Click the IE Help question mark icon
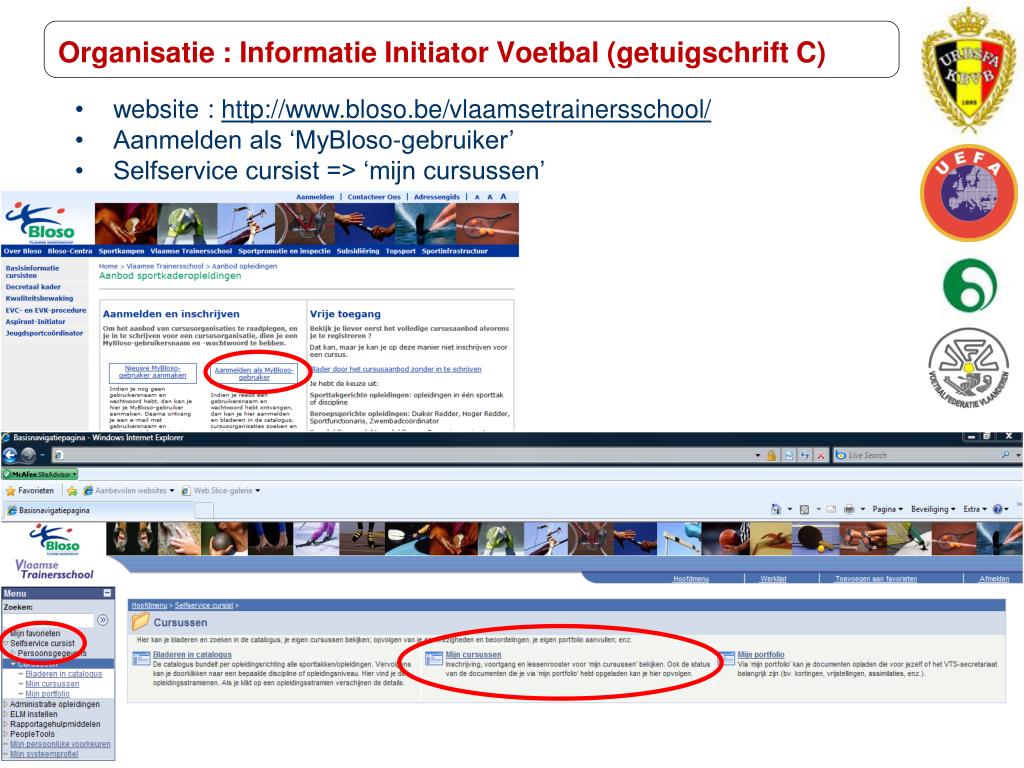The width and height of the screenshot is (1024, 768). [998, 509]
